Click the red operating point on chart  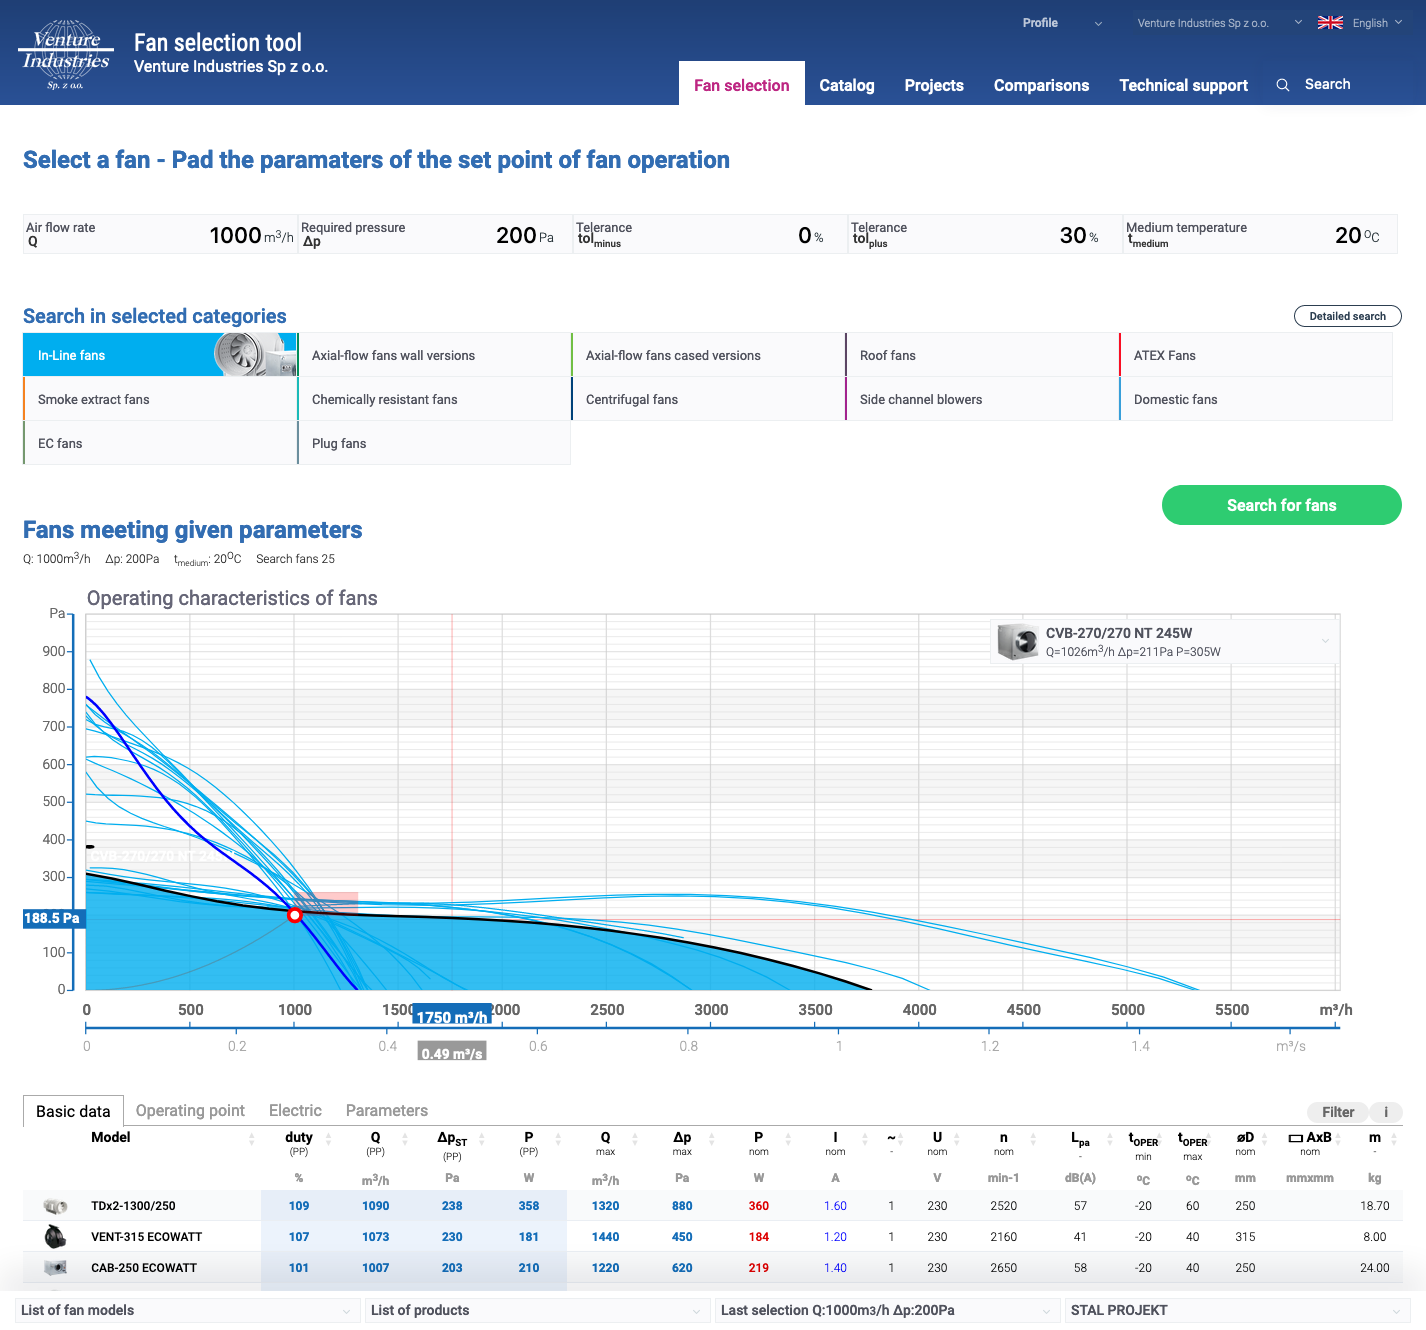coord(295,915)
